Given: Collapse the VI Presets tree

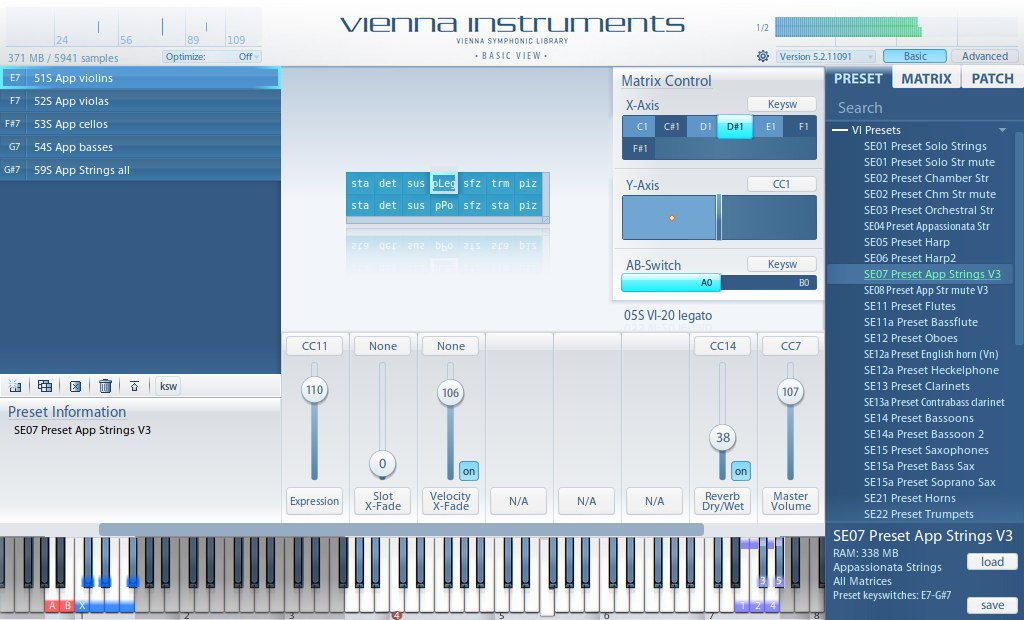Looking at the screenshot, I should tap(841, 129).
